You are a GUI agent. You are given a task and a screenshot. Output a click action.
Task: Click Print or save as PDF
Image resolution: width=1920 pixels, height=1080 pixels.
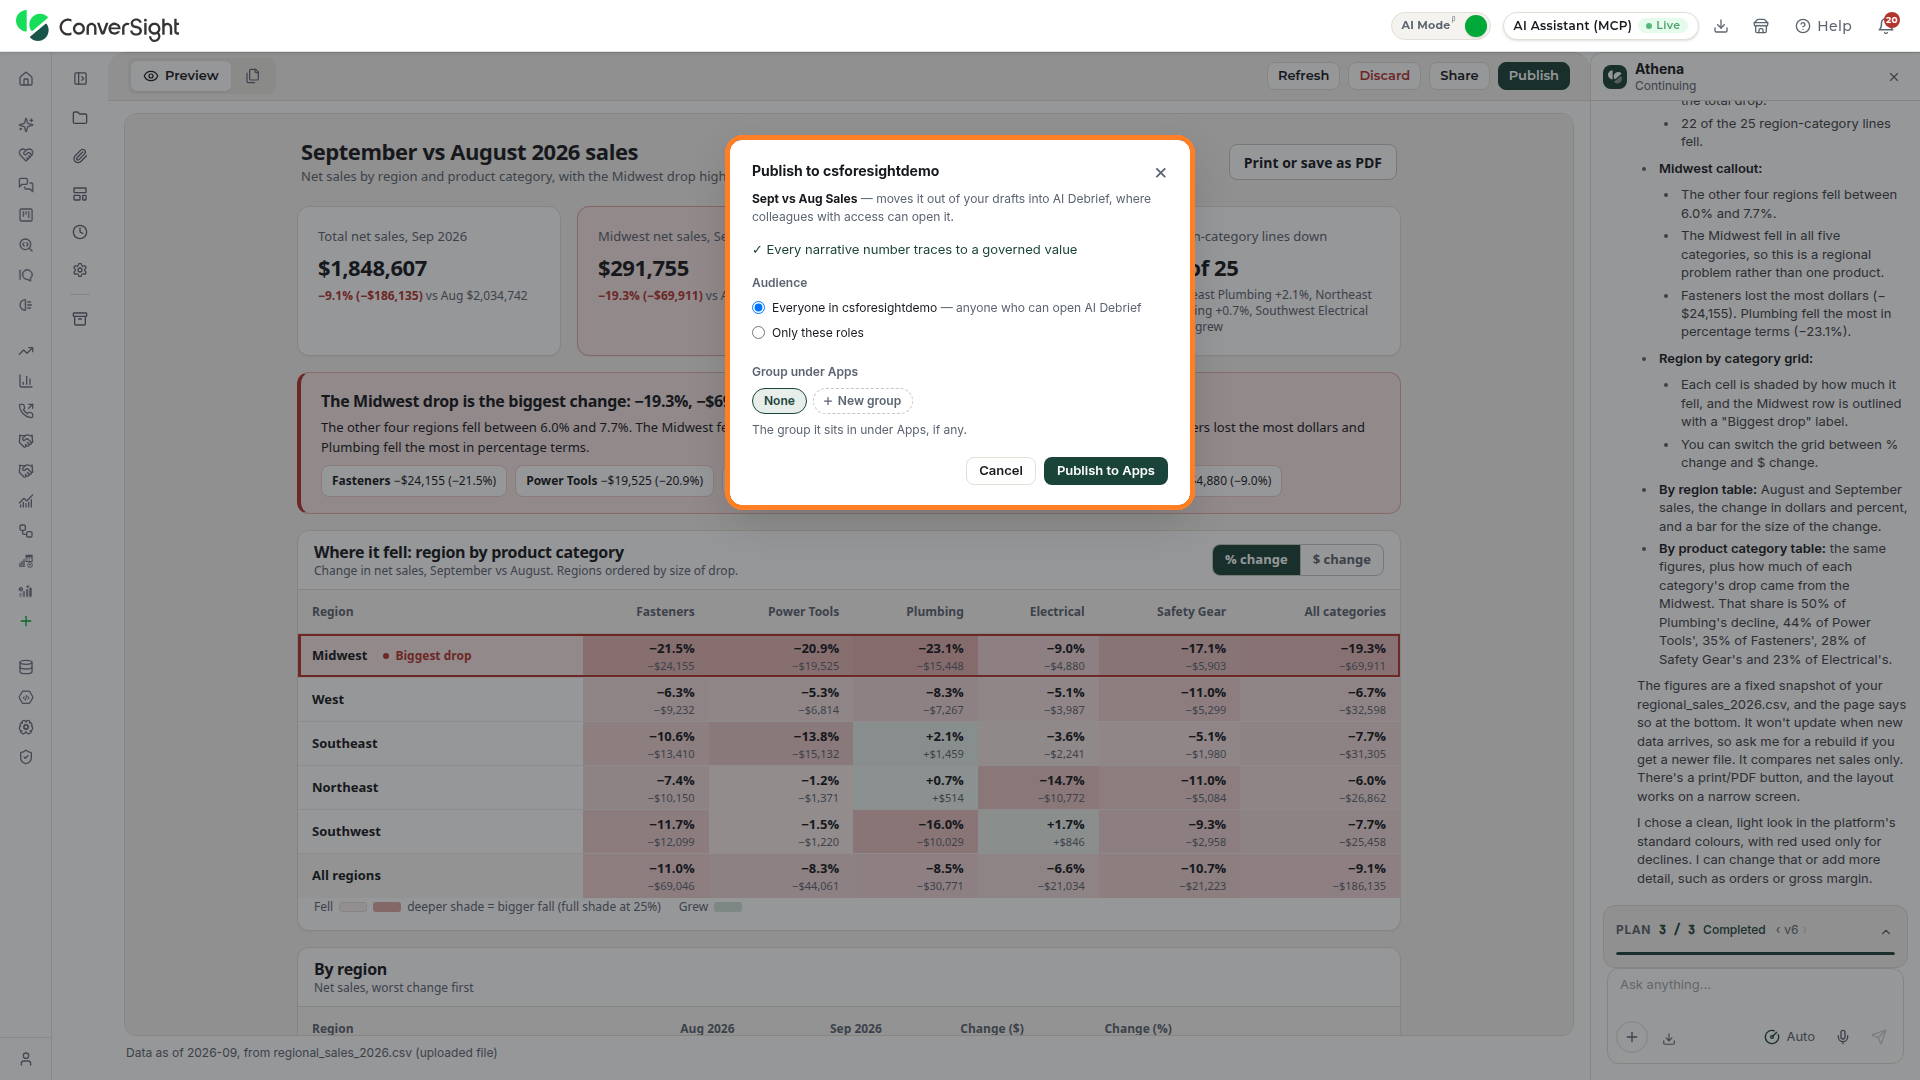coord(1312,163)
